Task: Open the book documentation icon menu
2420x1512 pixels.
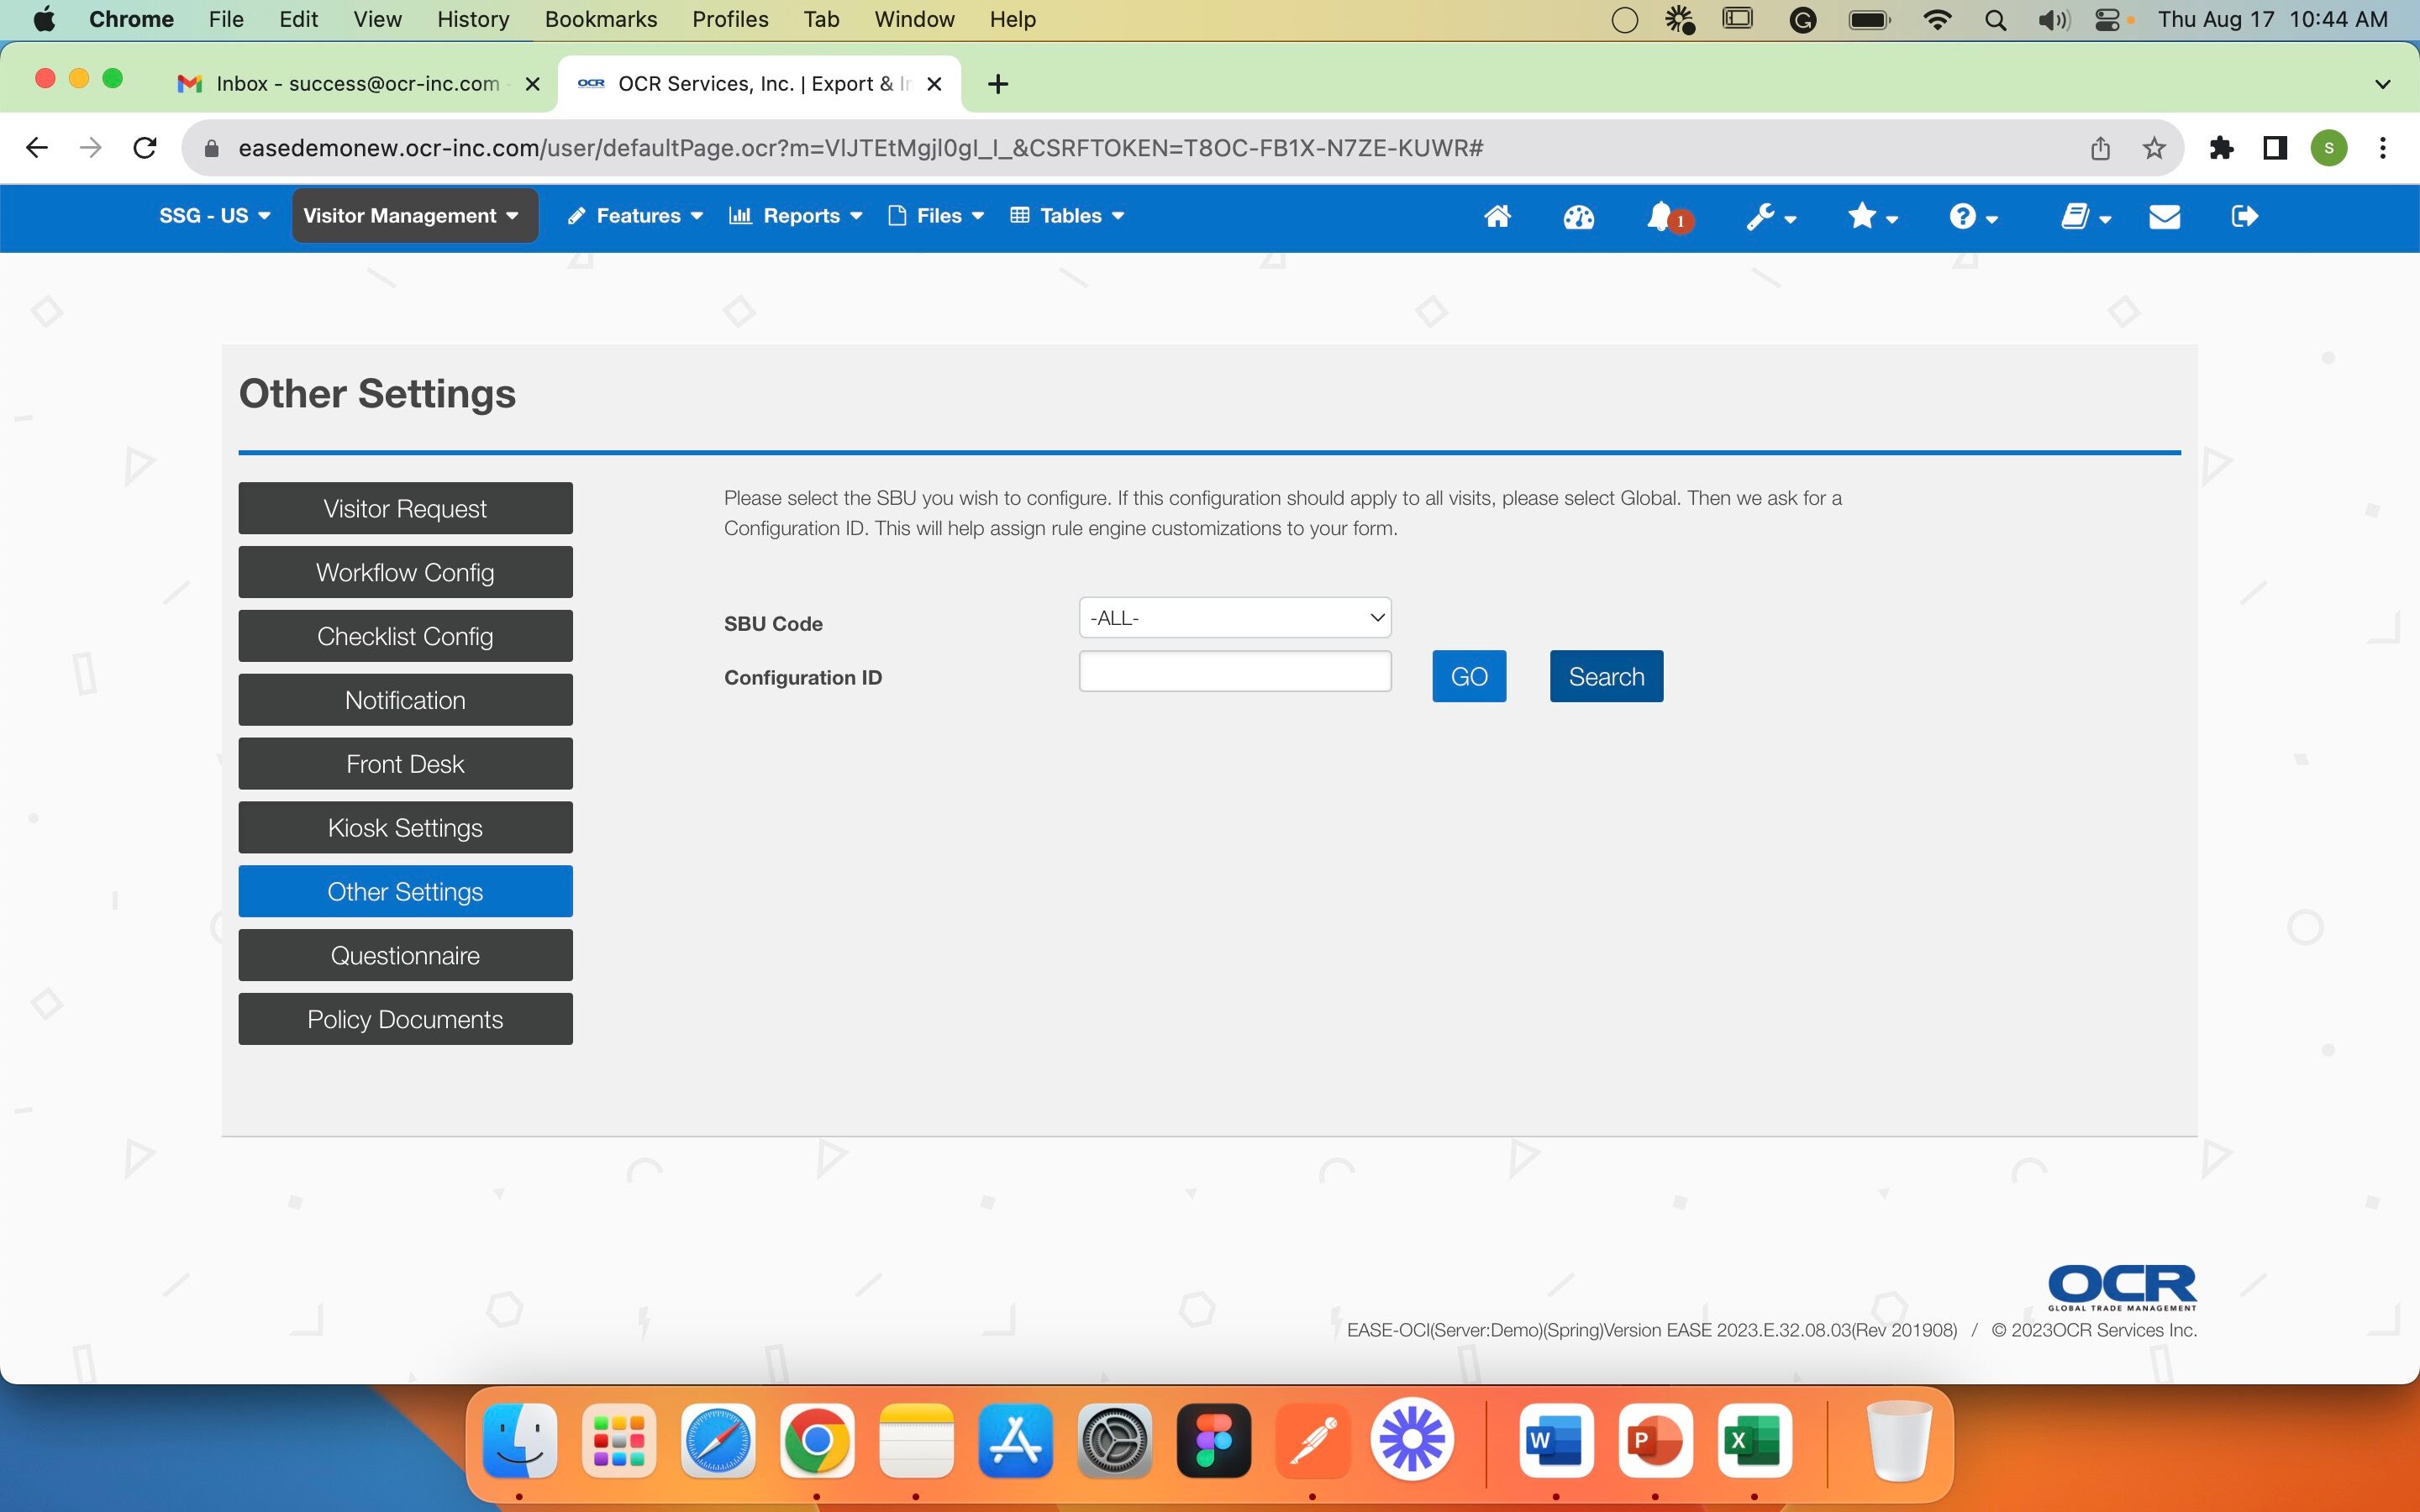Action: [2085, 216]
